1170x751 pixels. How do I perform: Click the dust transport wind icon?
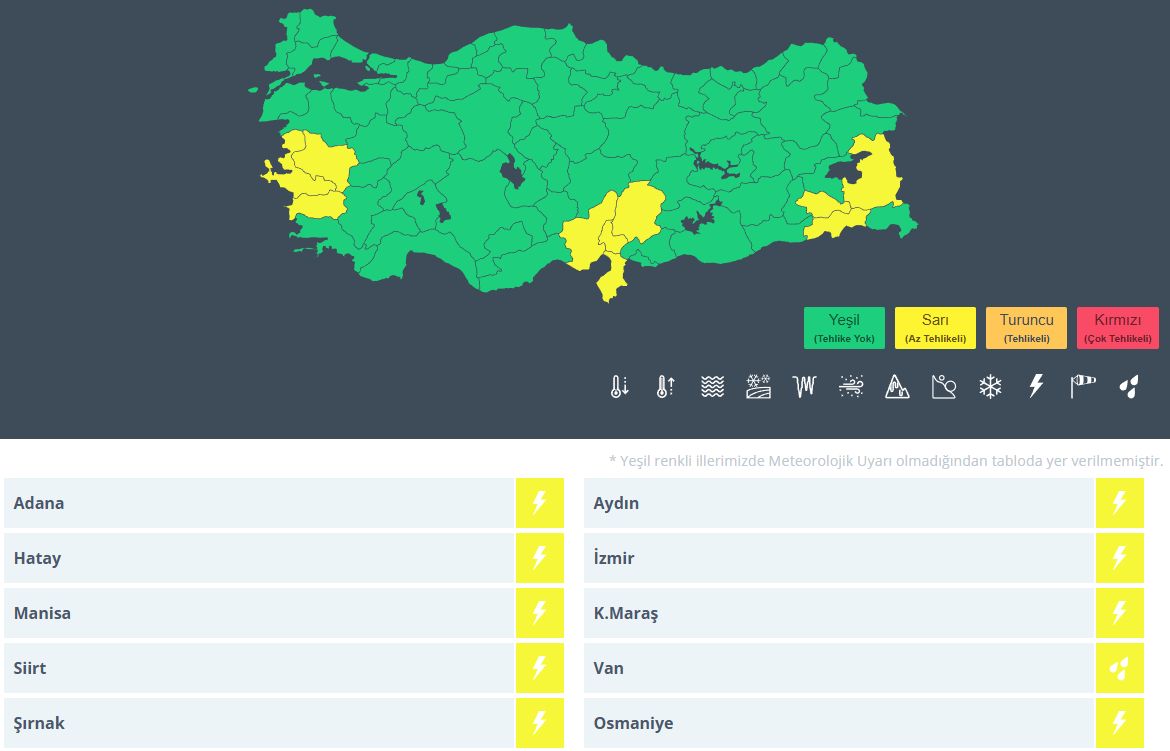[851, 387]
